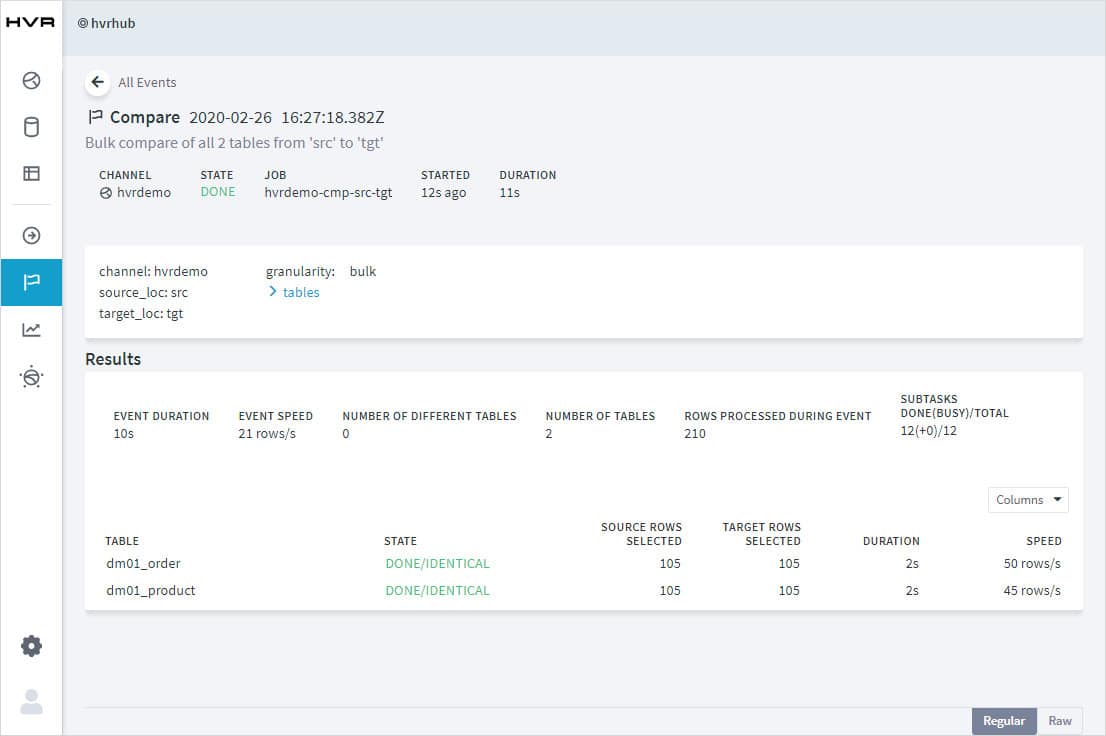
Task: Click the 11s duration value
Action: tap(509, 193)
